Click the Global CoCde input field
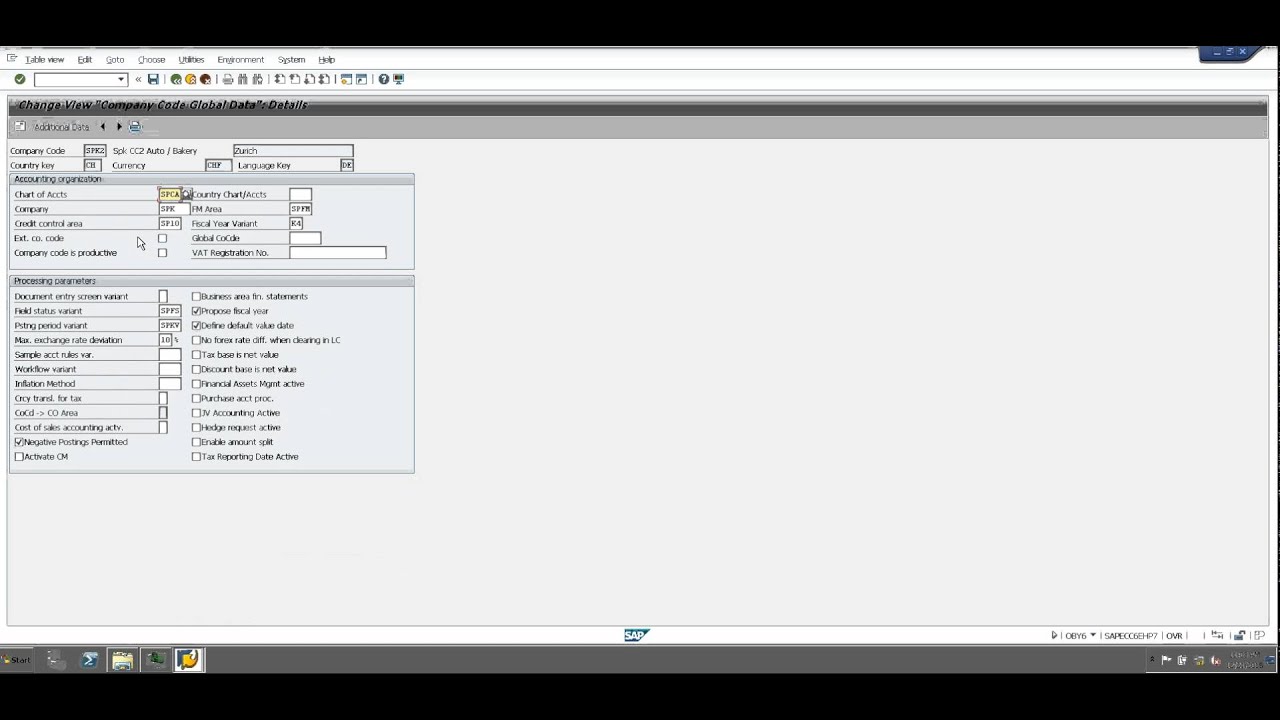 pyautogui.click(x=305, y=238)
